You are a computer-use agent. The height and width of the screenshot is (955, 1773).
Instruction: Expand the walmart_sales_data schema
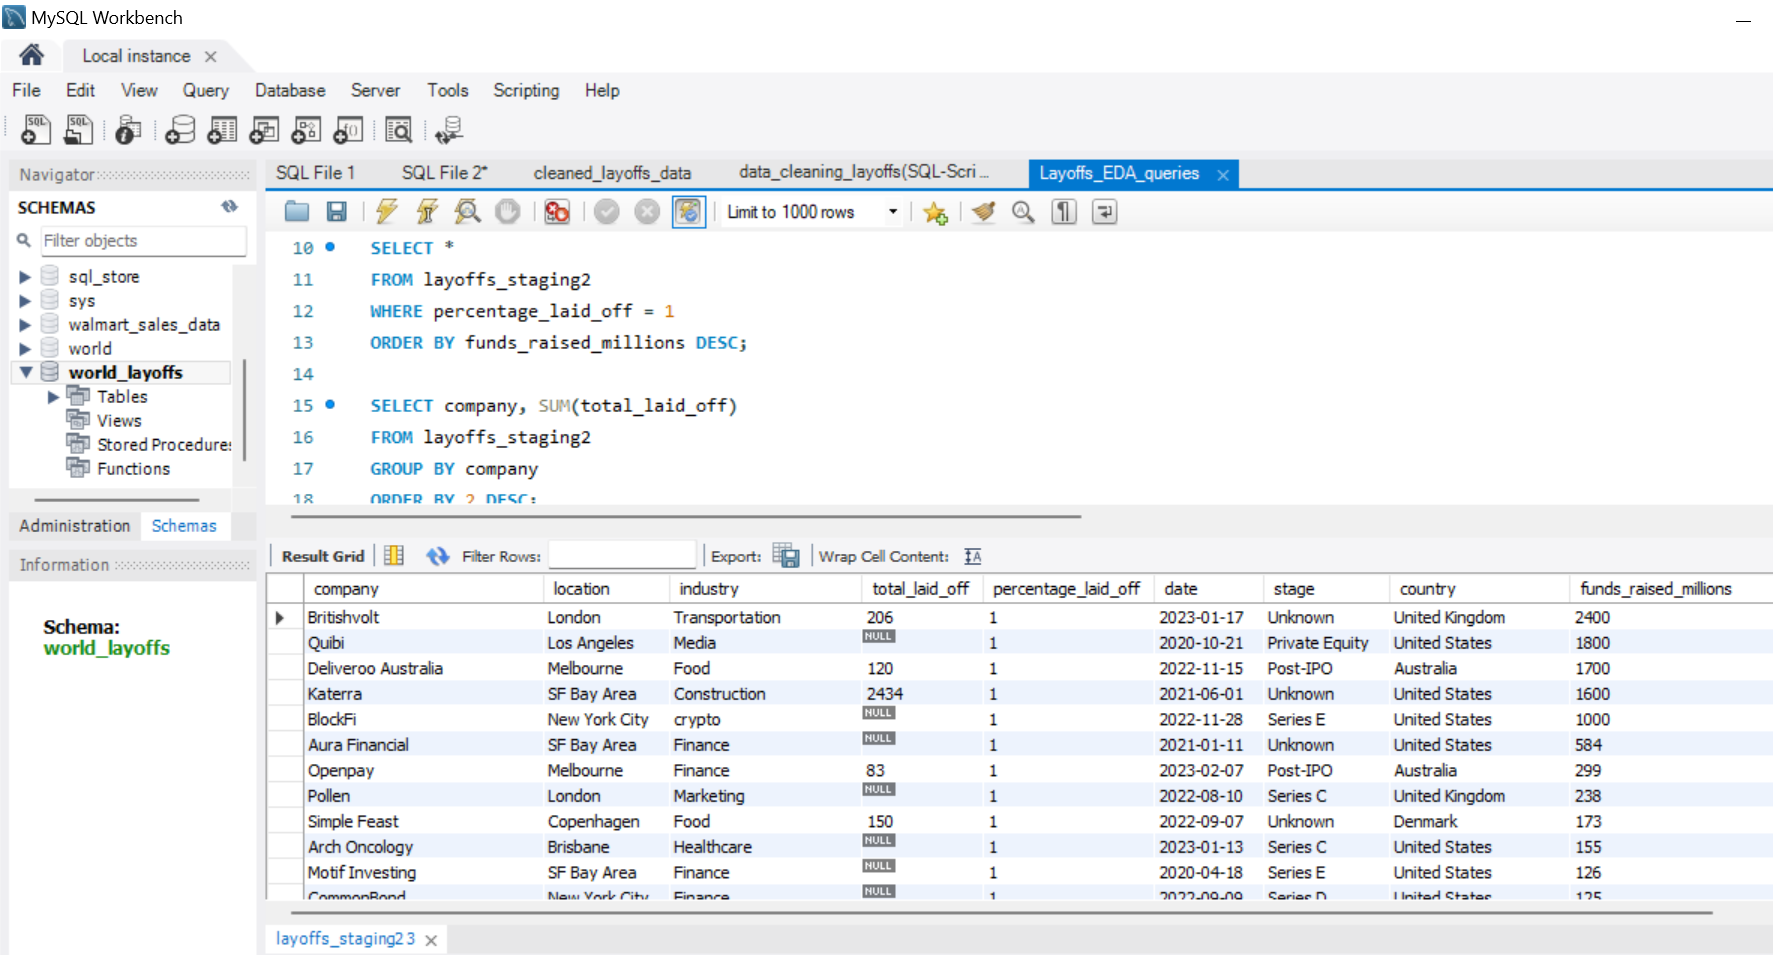coord(25,324)
